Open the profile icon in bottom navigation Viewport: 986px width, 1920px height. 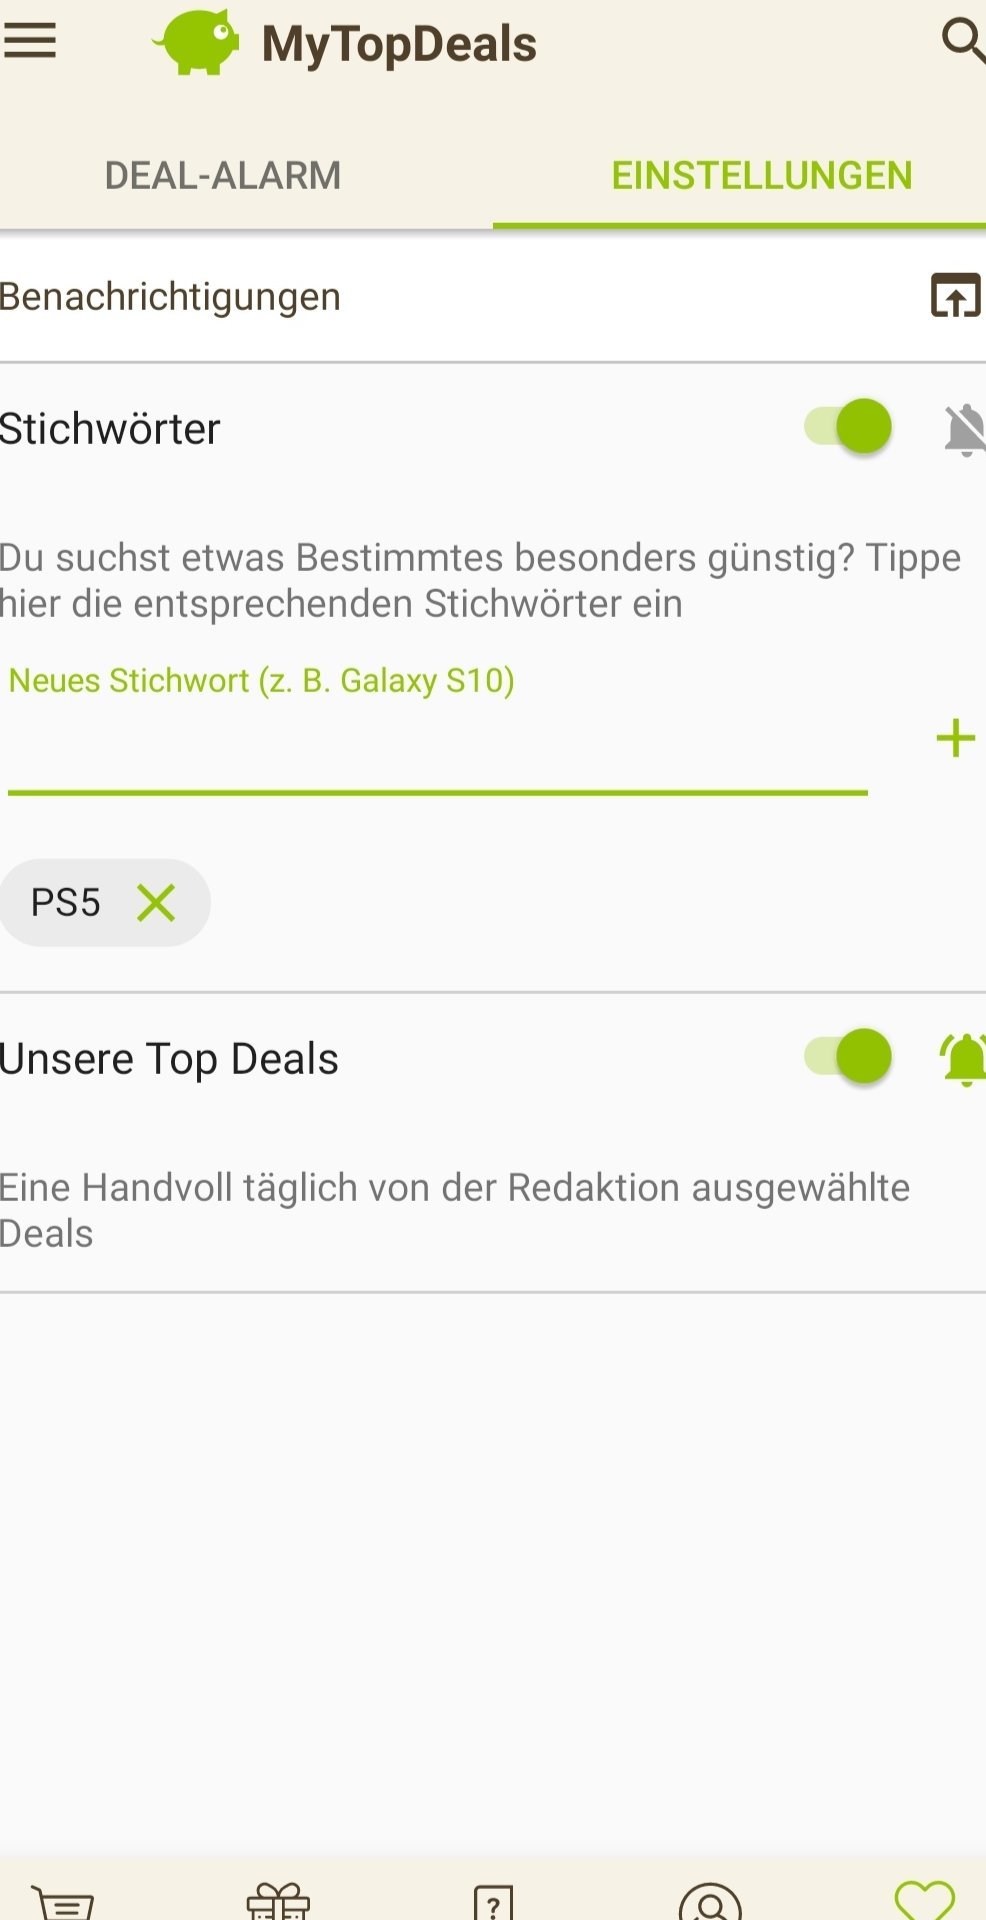coord(710,1902)
